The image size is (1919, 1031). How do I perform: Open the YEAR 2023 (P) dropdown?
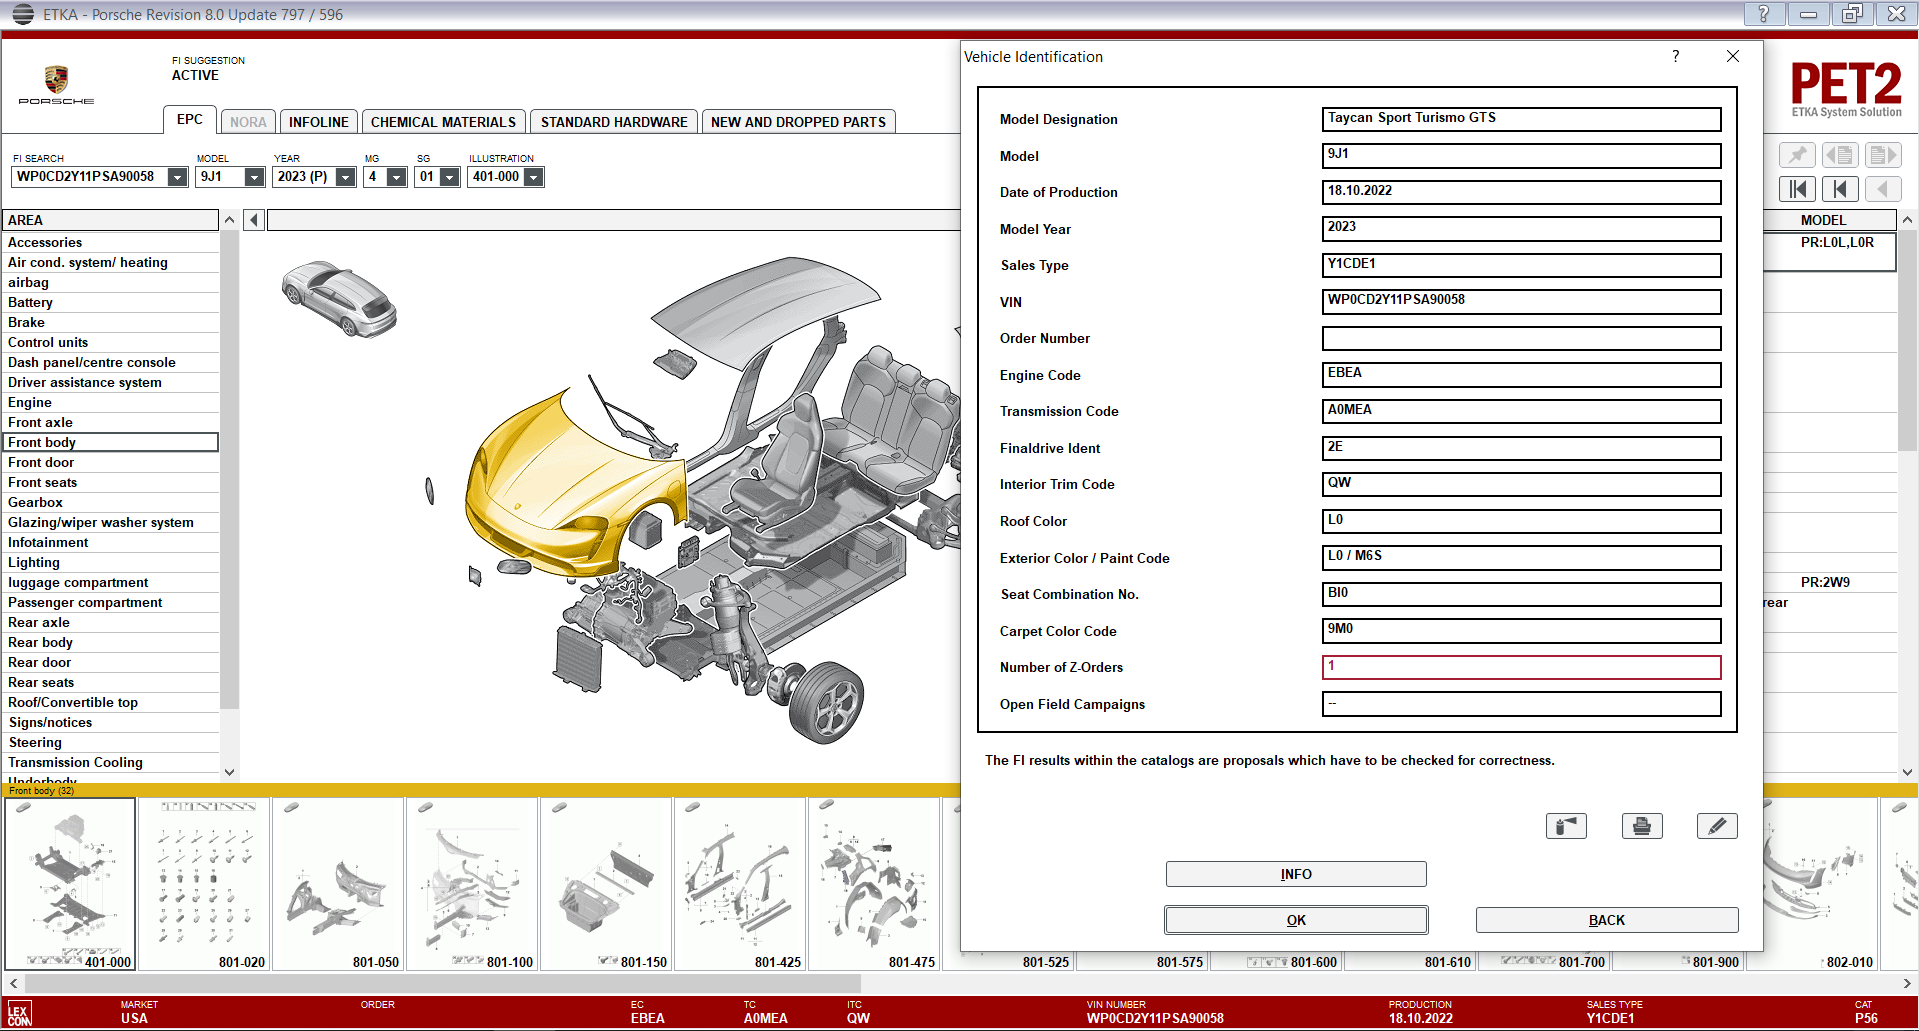pyautogui.click(x=346, y=177)
